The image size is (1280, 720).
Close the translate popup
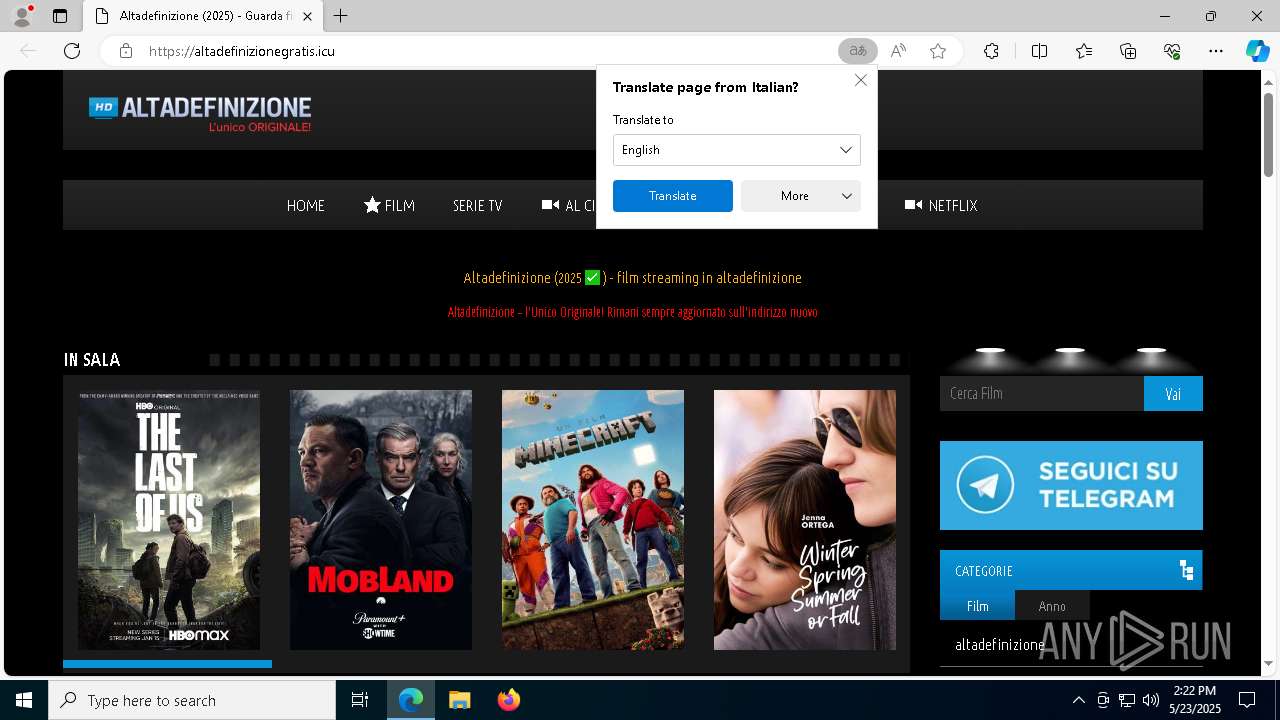[x=861, y=80]
